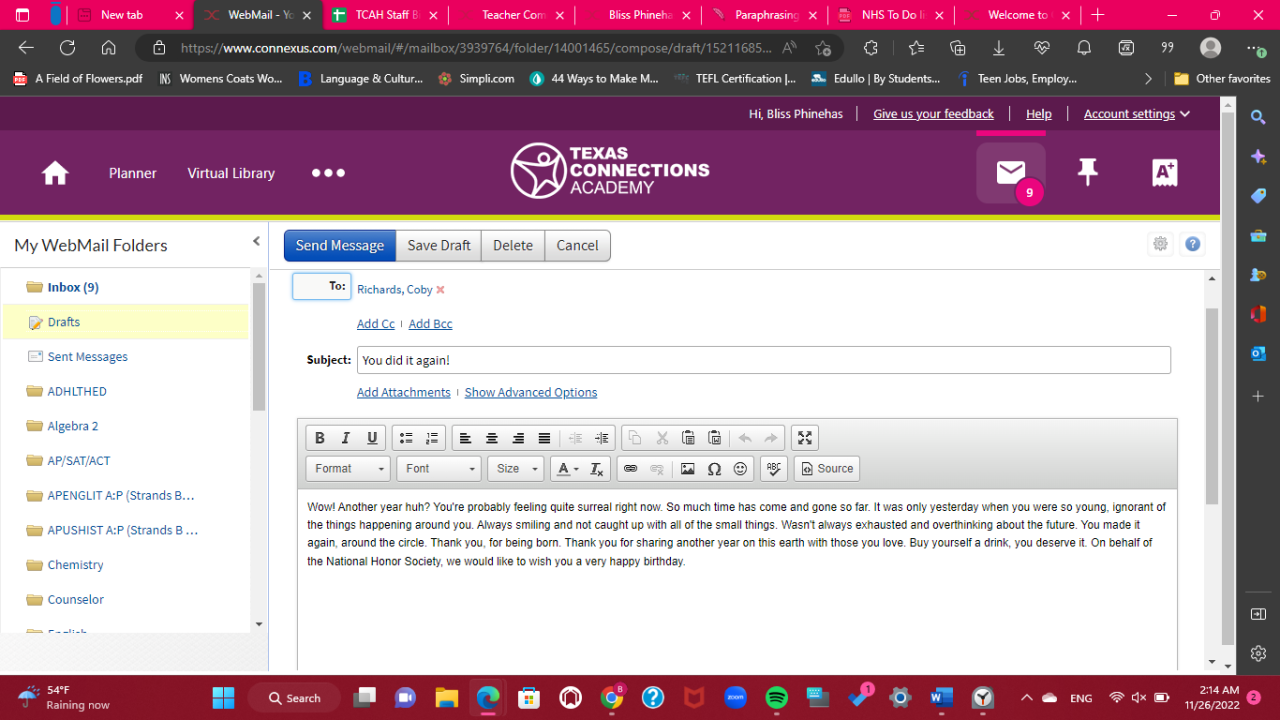The width and height of the screenshot is (1280, 720).
Task: Save the message as draft
Action: click(x=439, y=245)
